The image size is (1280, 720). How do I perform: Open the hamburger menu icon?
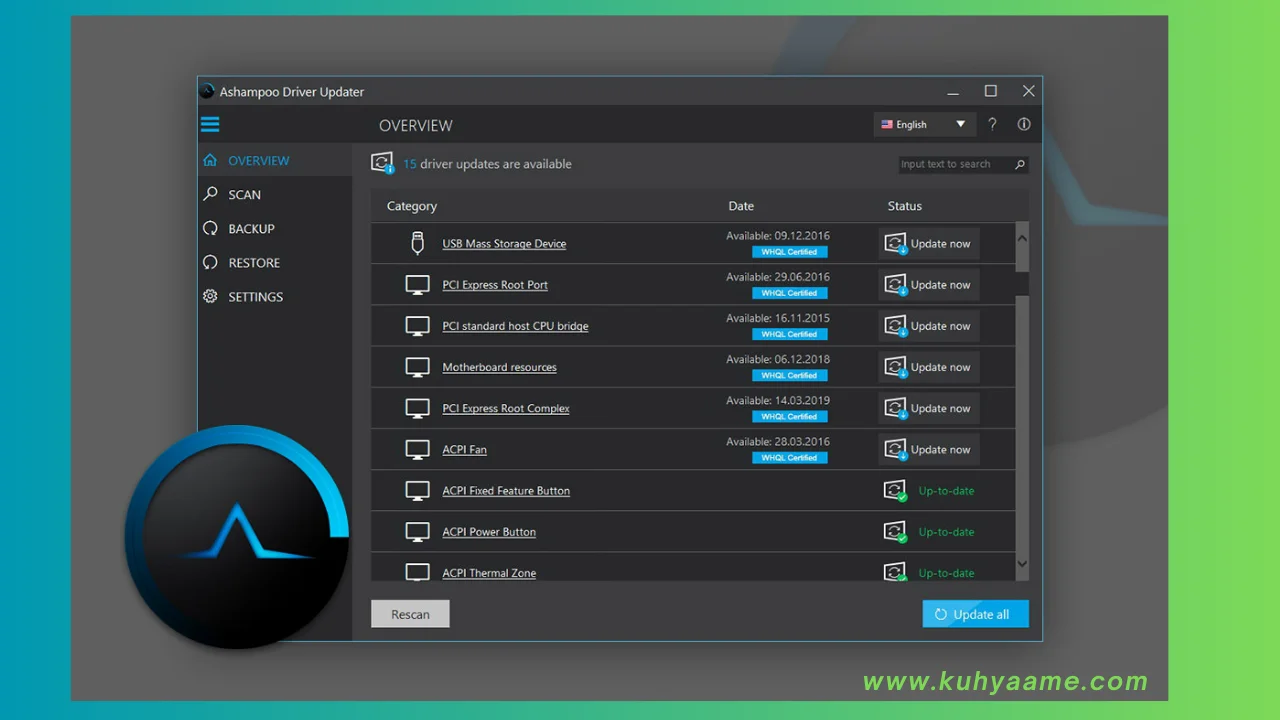(x=210, y=125)
